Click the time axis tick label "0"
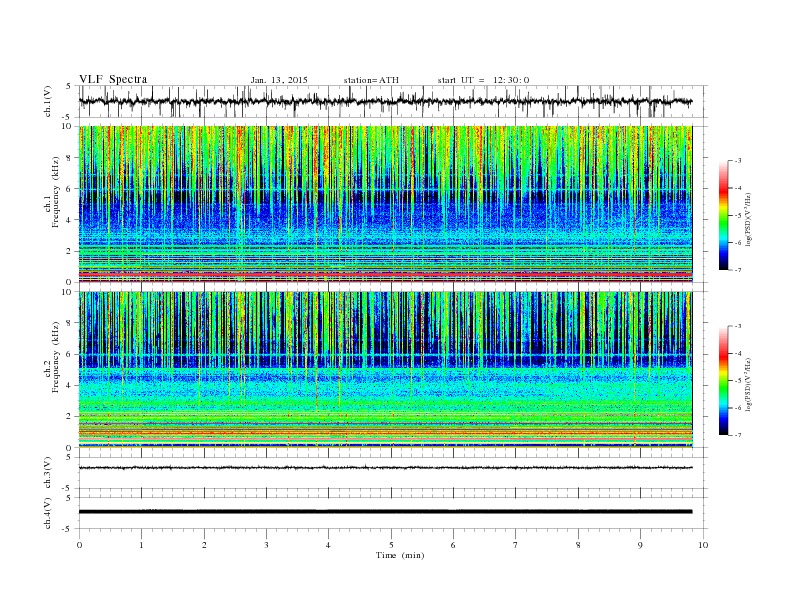This screenshot has width=792, height=612. 79,545
